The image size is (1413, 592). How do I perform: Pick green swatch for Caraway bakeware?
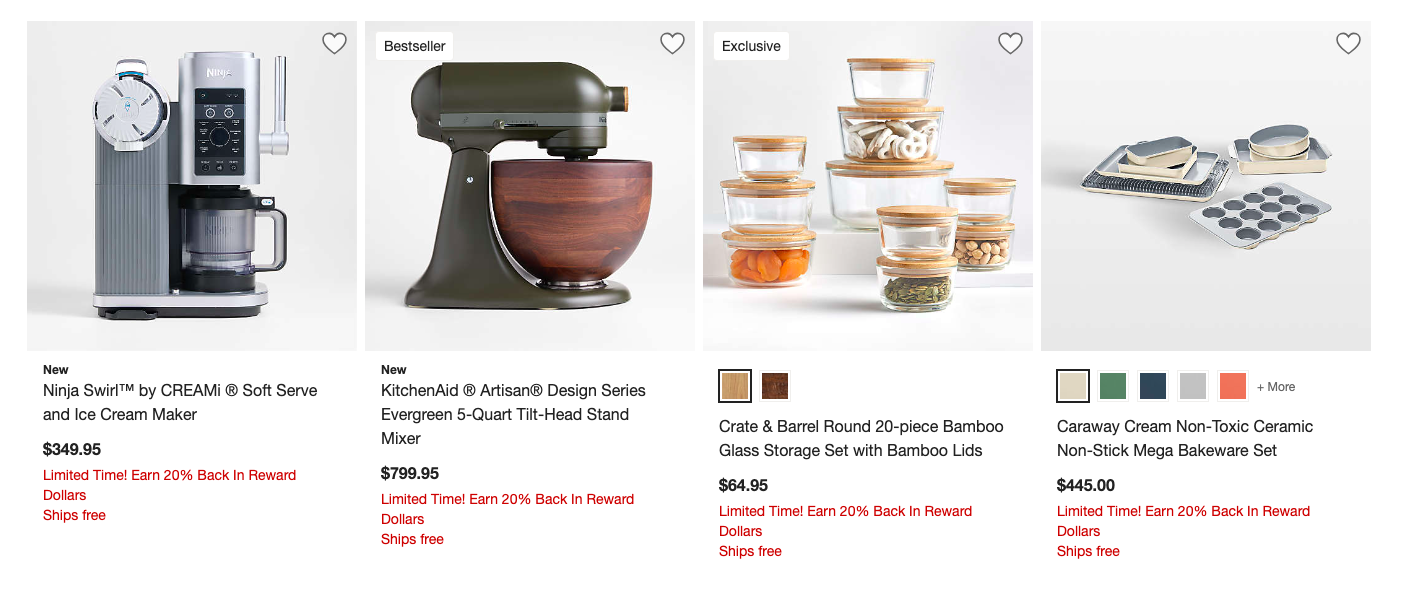[x=1113, y=386]
